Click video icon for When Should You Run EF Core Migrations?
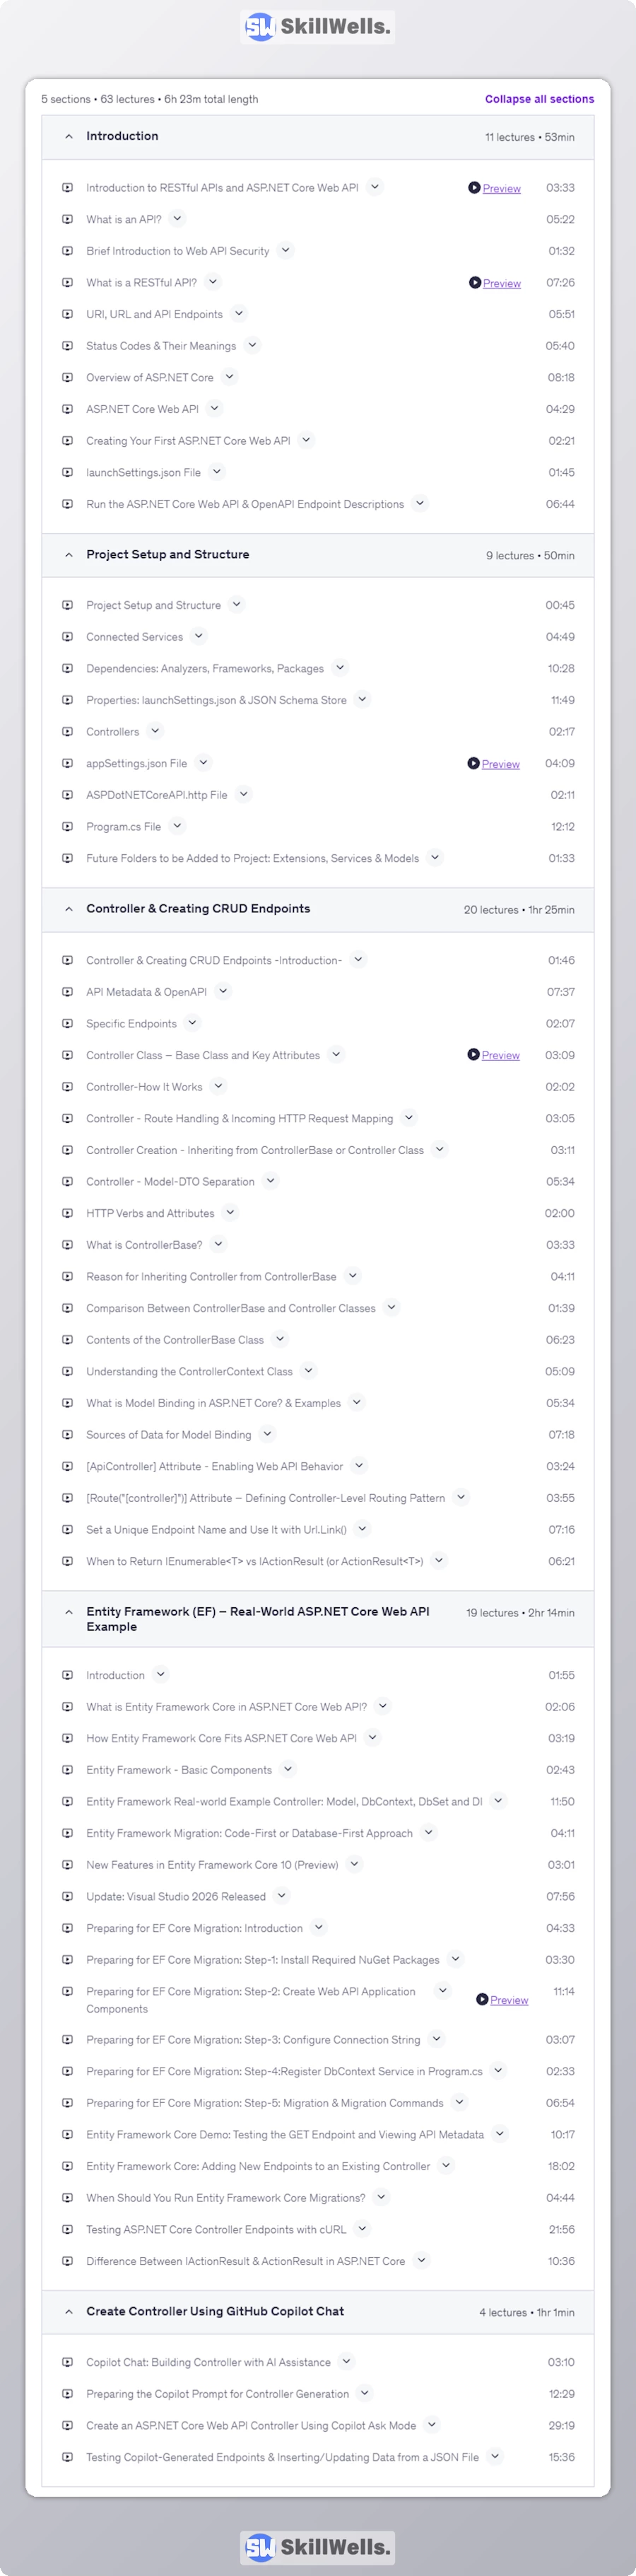The image size is (636, 2576). (67, 2198)
